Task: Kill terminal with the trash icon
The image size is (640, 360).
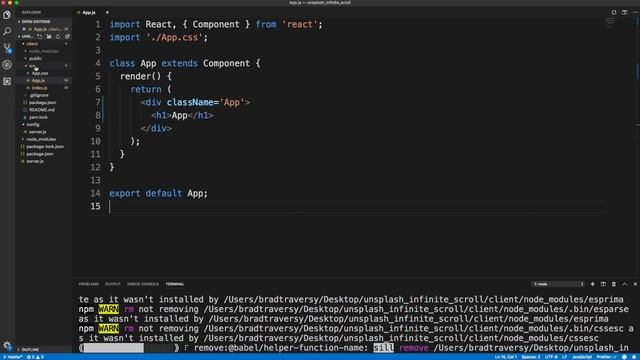Action: click(613, 284)
